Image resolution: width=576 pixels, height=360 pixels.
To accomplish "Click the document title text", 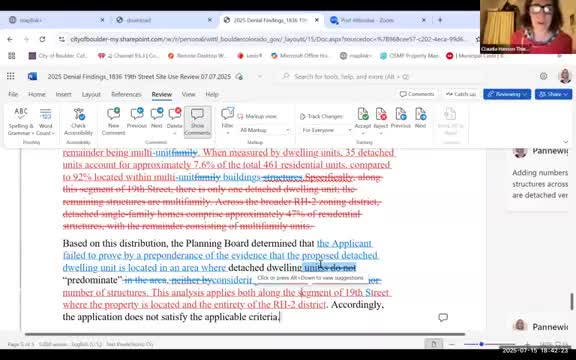I will (x=139, y=76).
